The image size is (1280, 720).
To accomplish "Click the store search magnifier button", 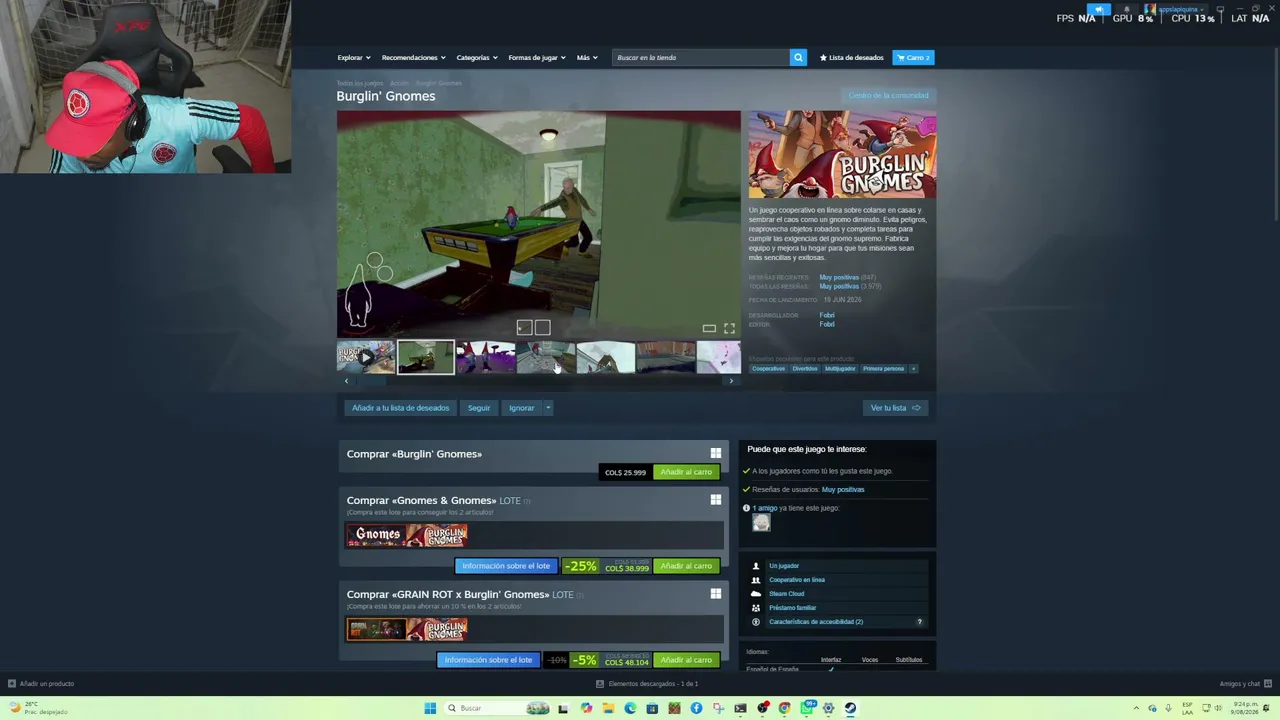I will point(798,57).
